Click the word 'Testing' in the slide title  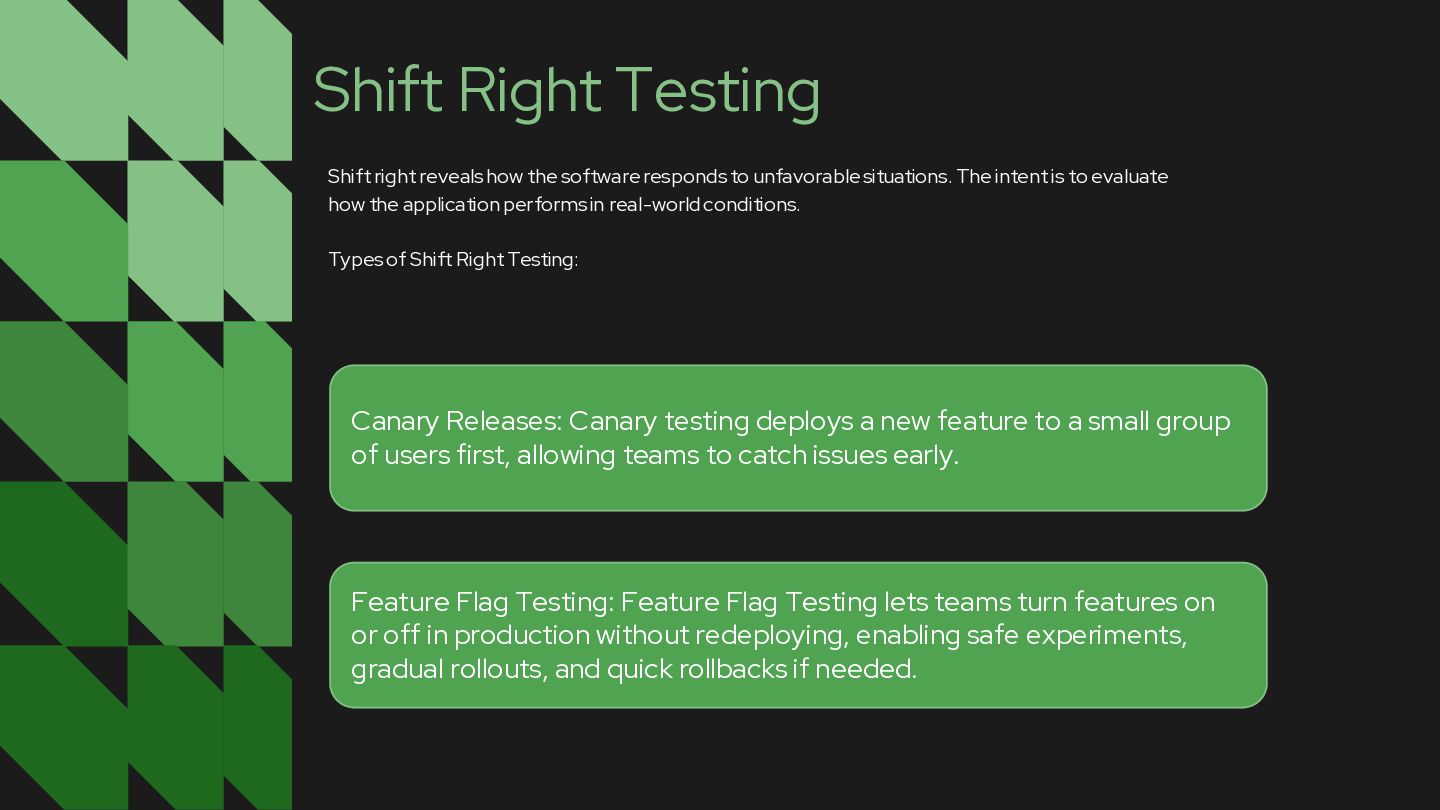(718, 91)
